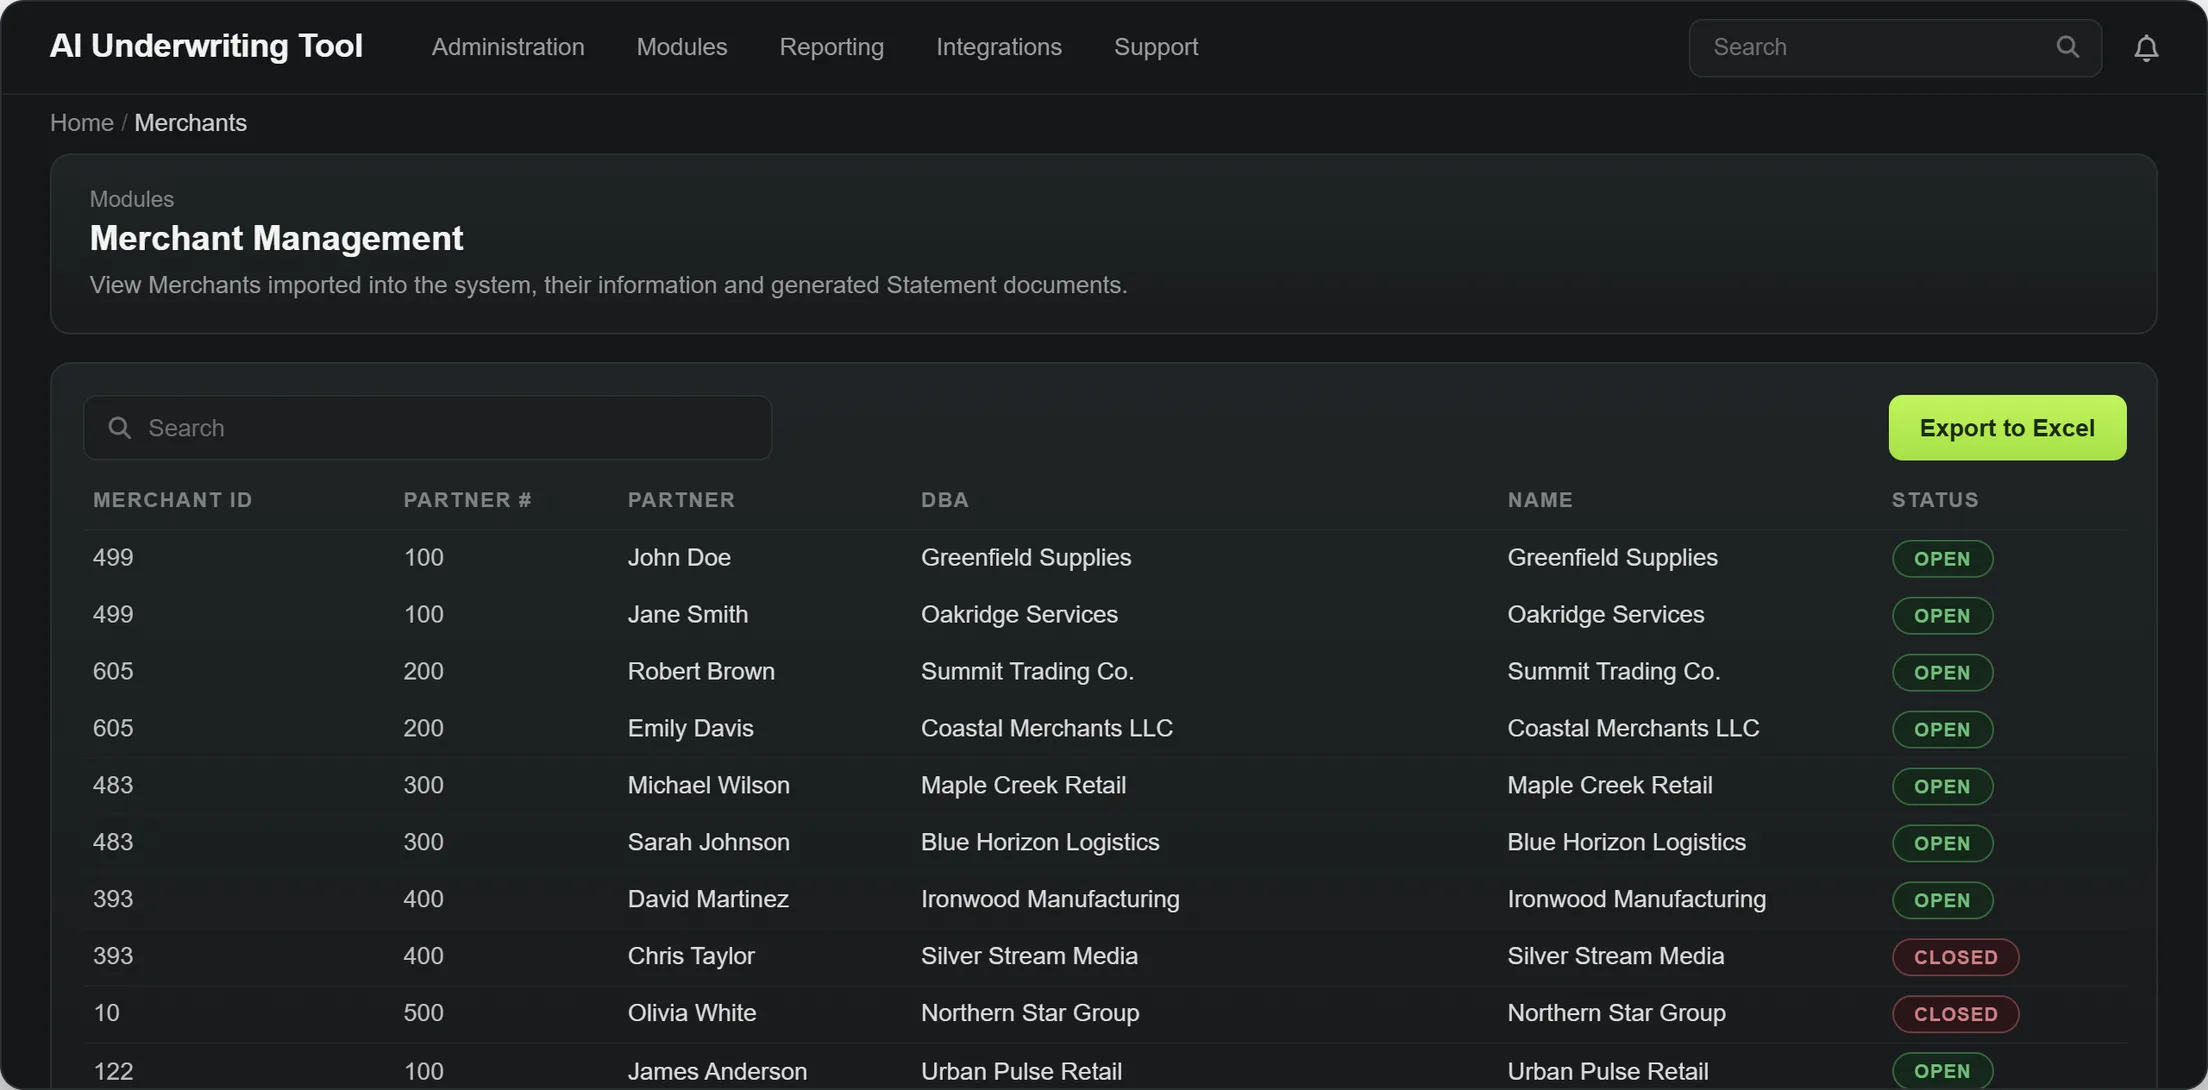Click Northern Star Group in Name column

pos(1617,1014)
